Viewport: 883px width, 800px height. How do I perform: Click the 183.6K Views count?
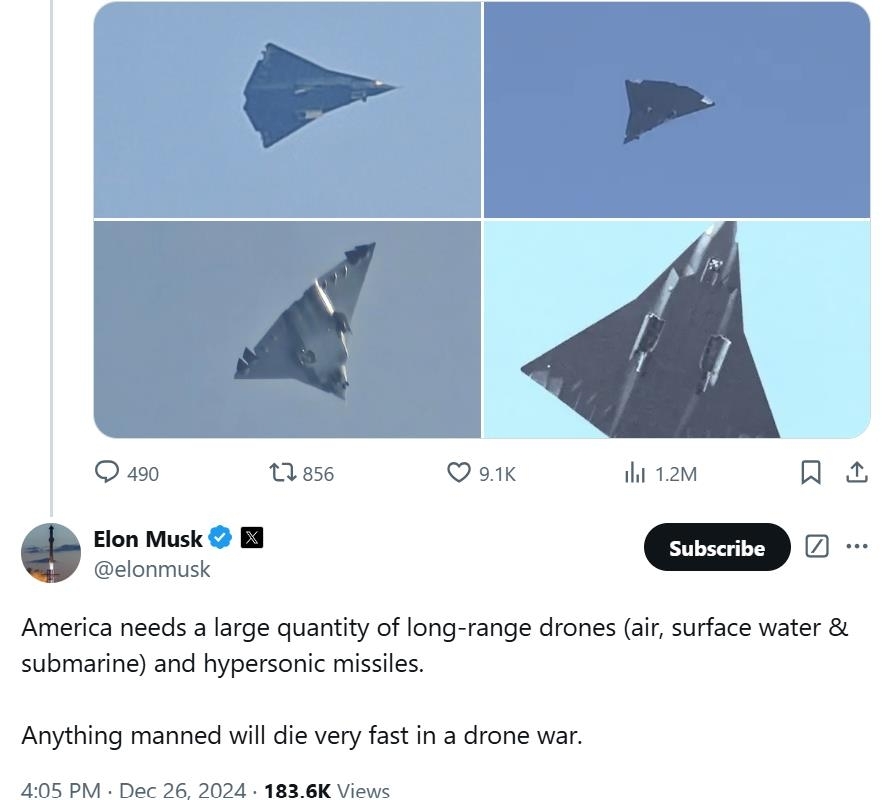click(x=327, y=790)
